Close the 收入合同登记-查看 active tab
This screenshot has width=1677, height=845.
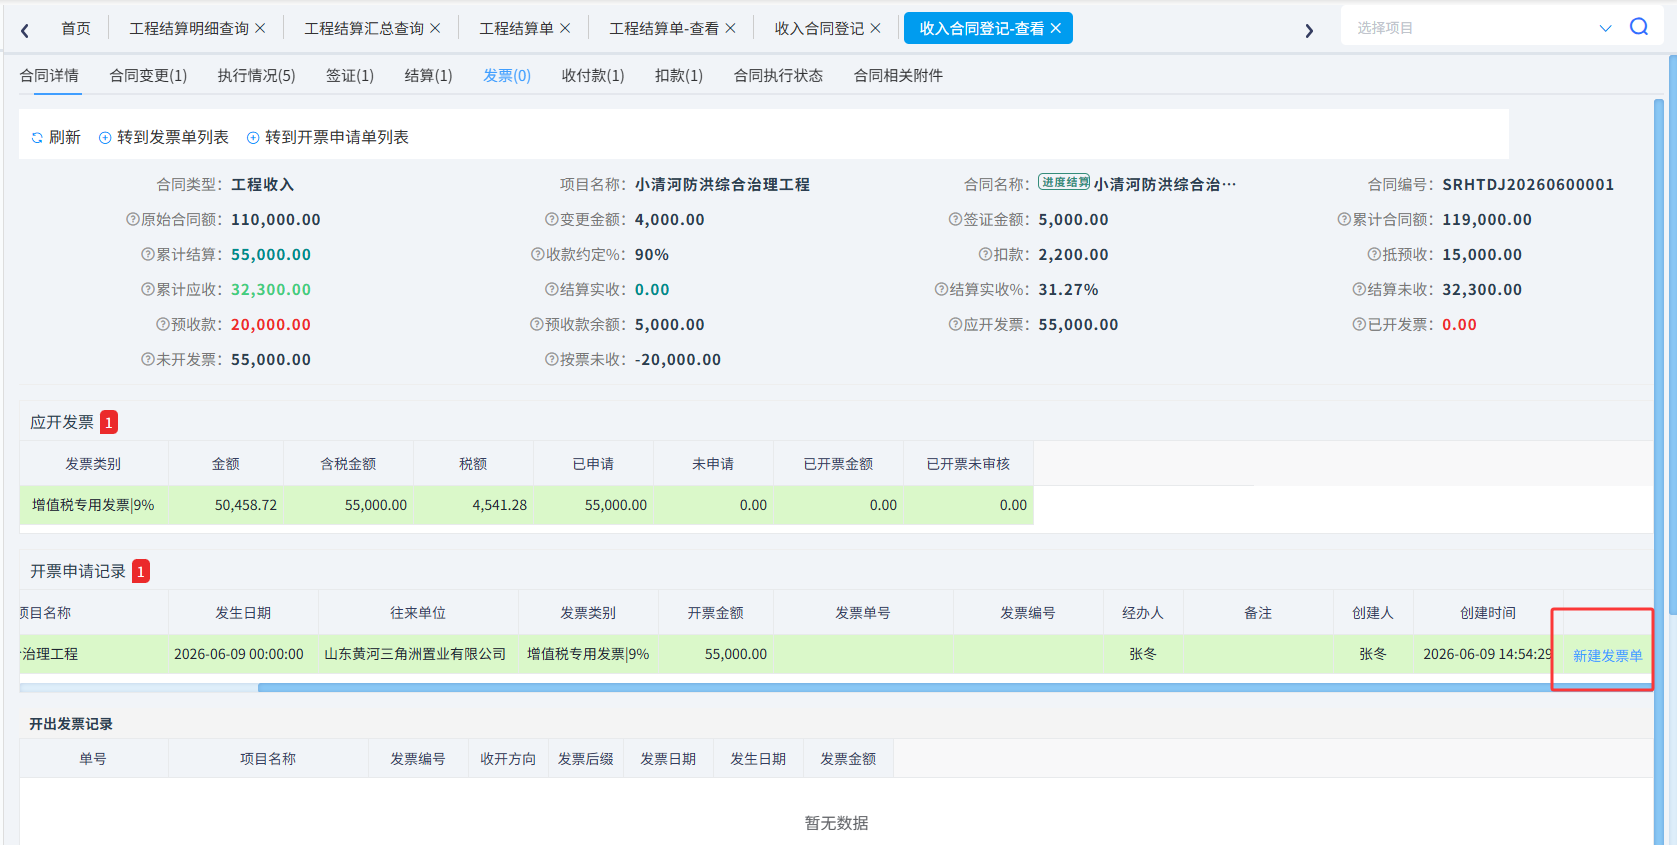coord(1055,28)
